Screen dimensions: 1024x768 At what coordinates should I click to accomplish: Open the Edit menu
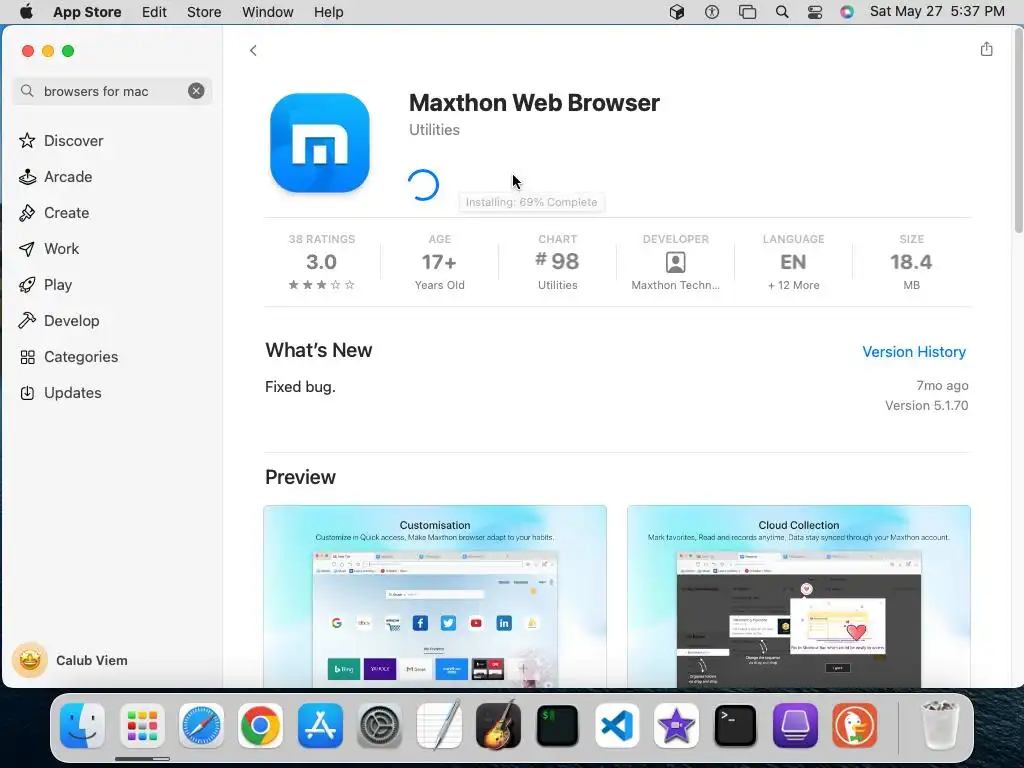(154, 12)
